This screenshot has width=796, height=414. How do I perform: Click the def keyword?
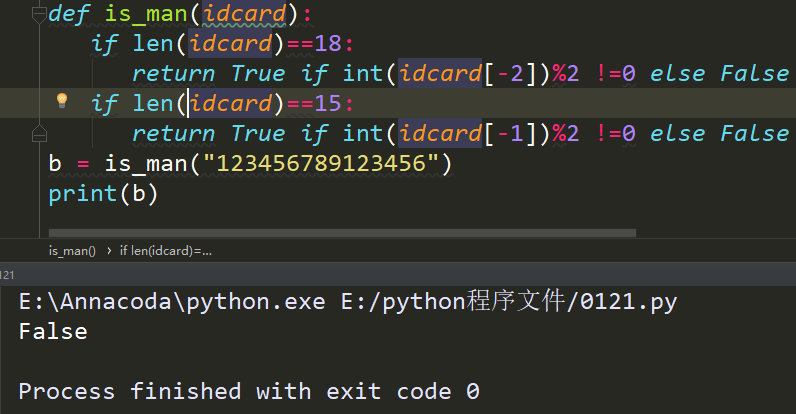[69, 14]
